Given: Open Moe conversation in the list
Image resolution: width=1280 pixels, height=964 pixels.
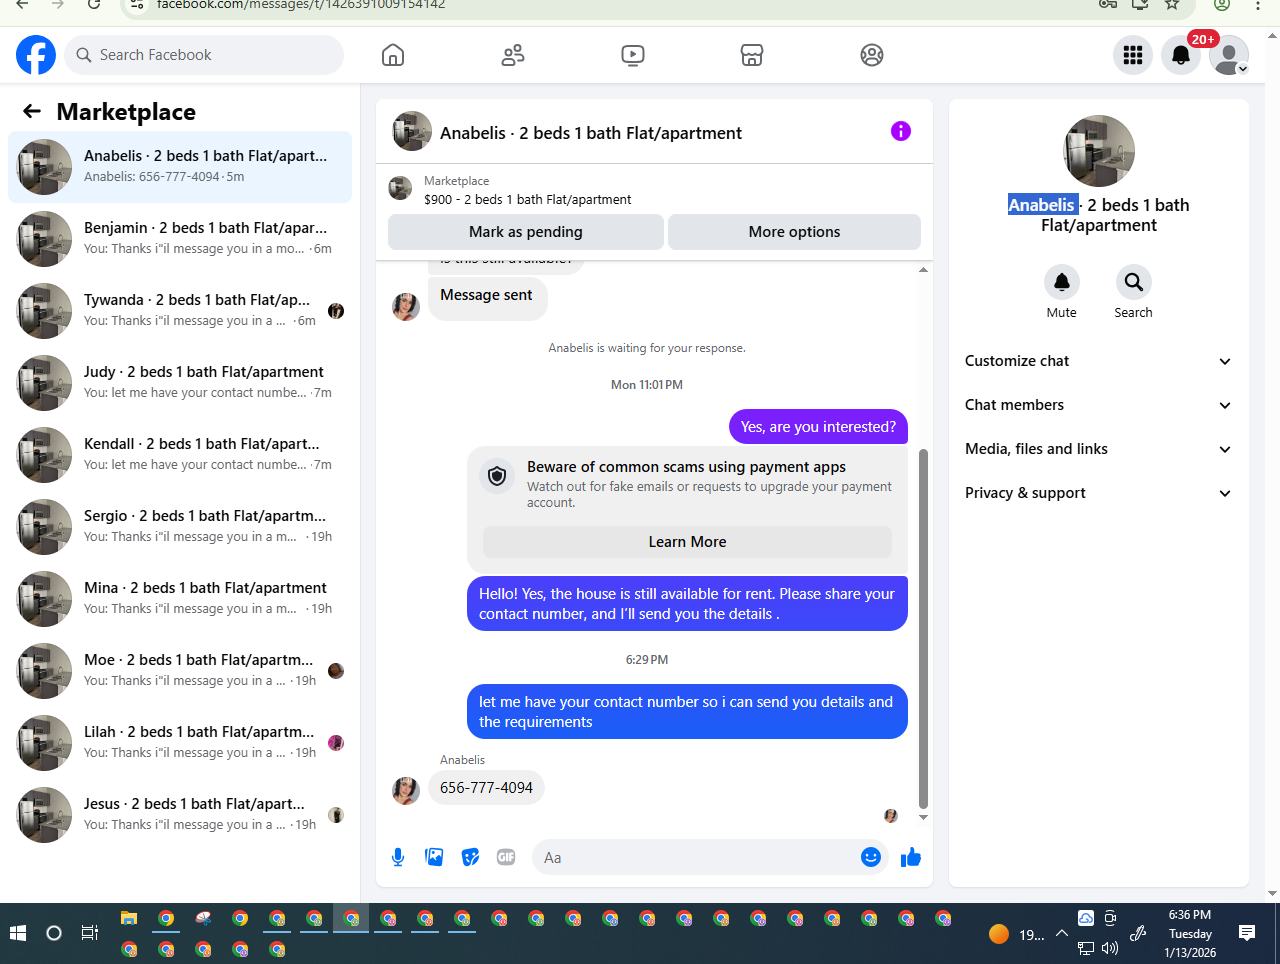Looking at the screenshot, I should 180,671.
